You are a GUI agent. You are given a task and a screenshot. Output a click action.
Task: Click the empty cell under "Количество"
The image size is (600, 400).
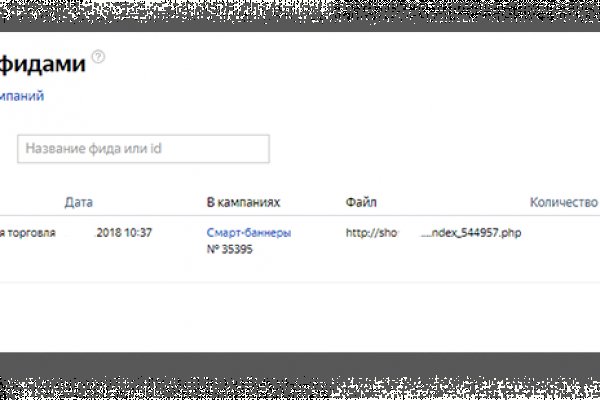coord(563,240)
